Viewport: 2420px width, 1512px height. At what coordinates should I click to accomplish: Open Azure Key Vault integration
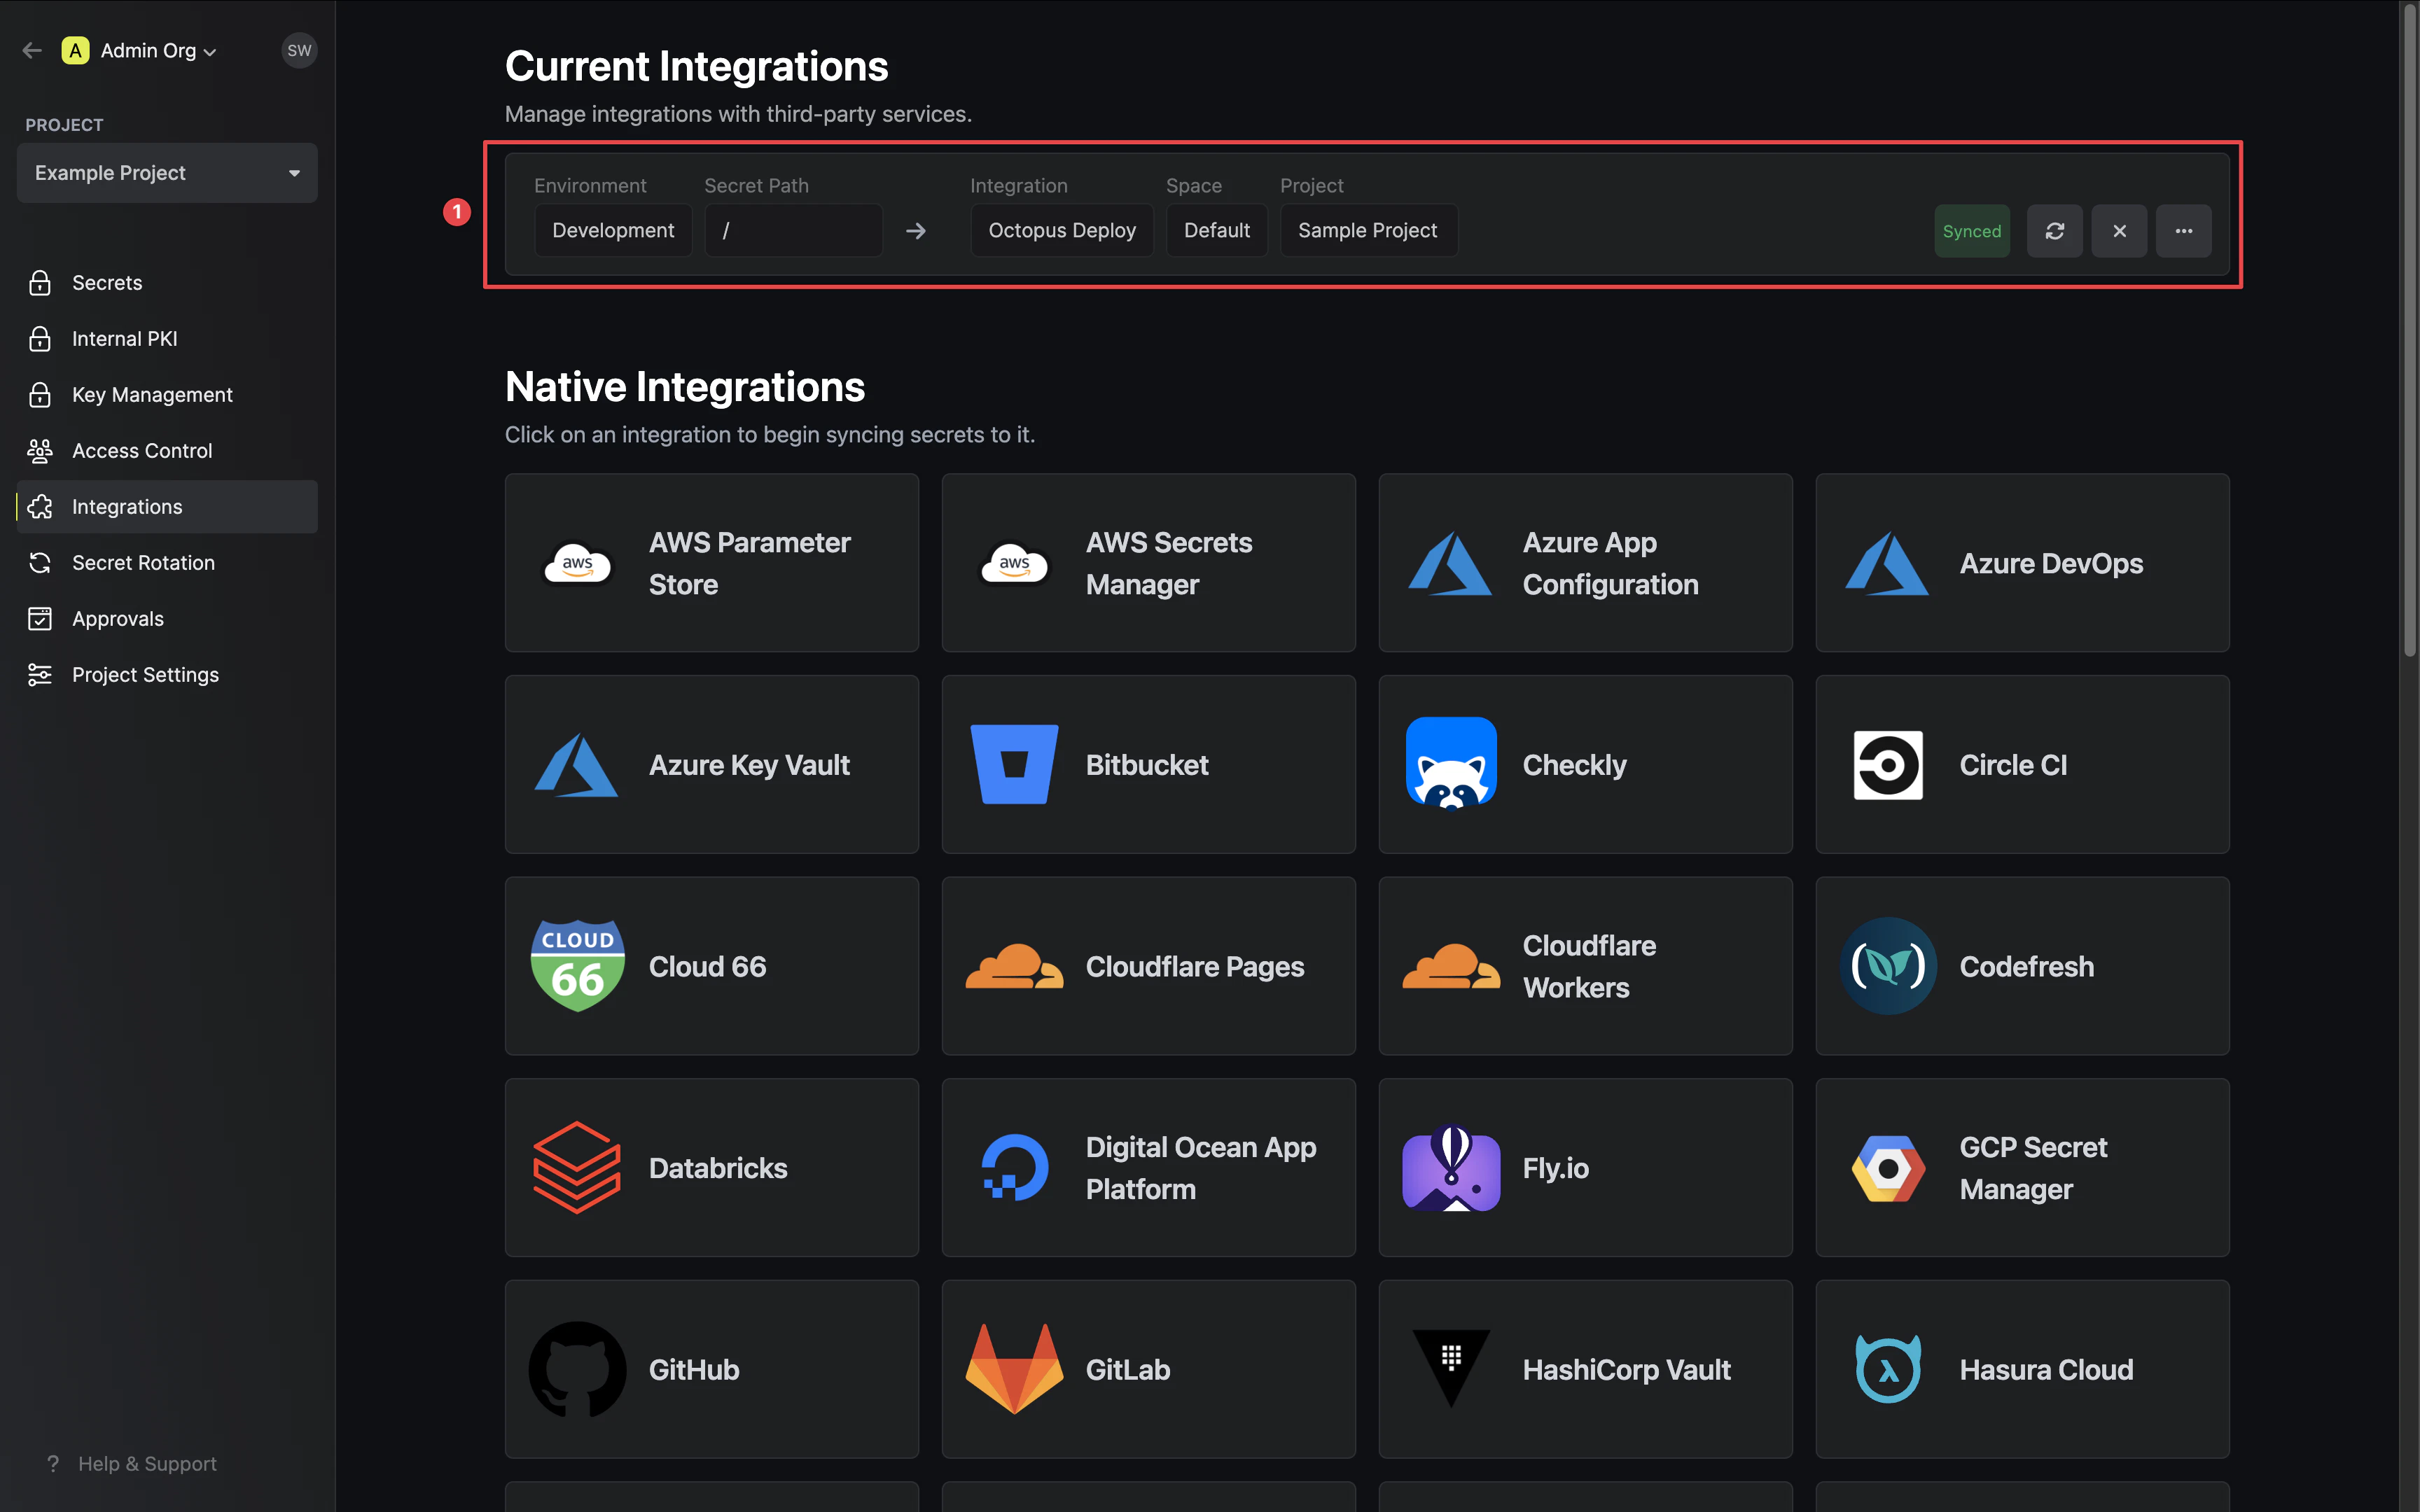click(x=712, y=765)
